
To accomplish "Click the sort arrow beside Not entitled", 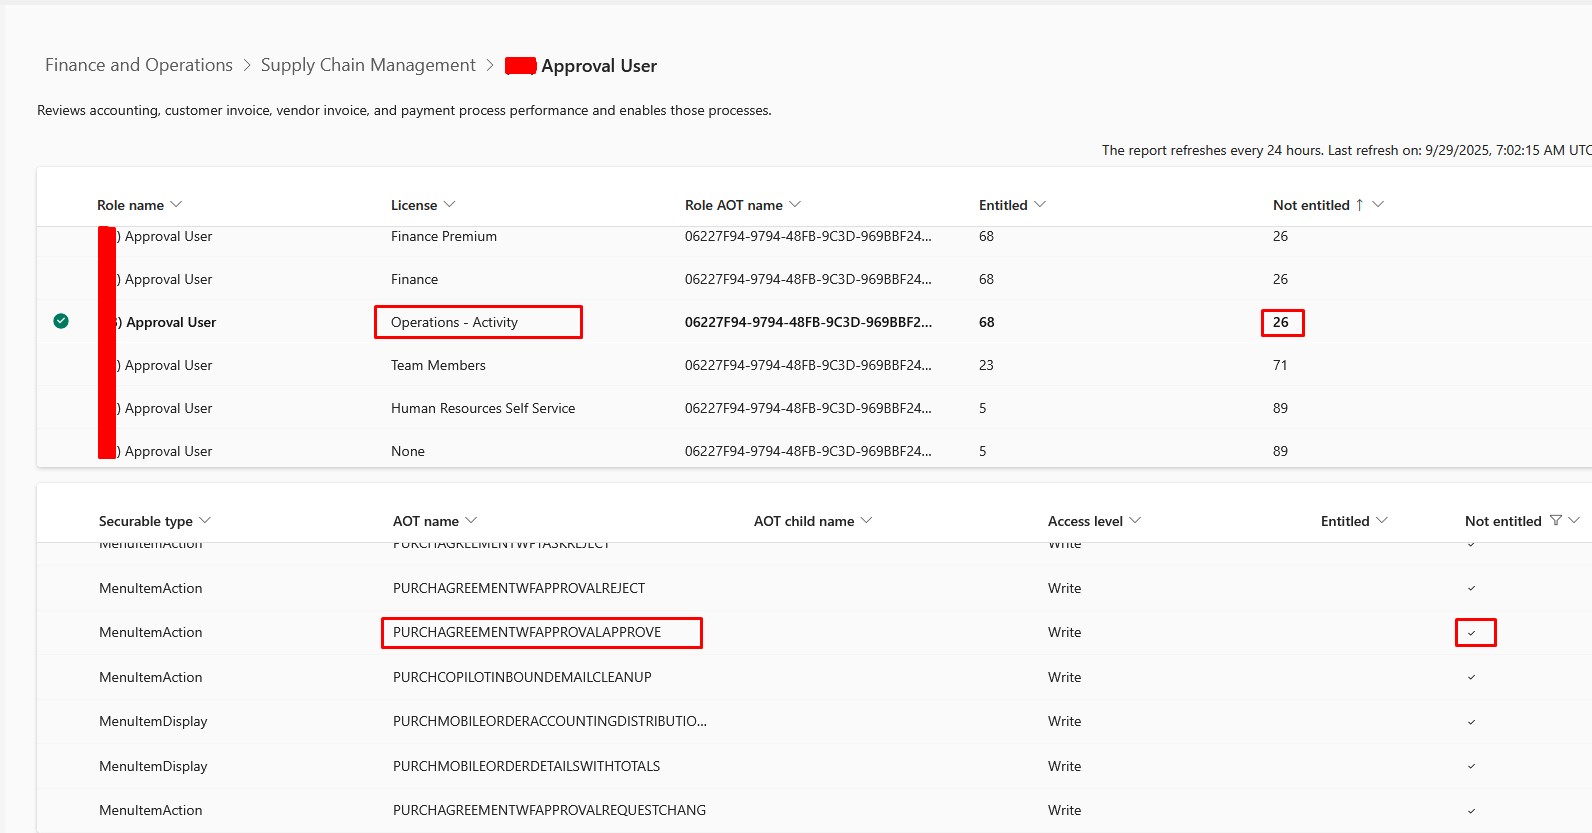I will coord(1359,205).
